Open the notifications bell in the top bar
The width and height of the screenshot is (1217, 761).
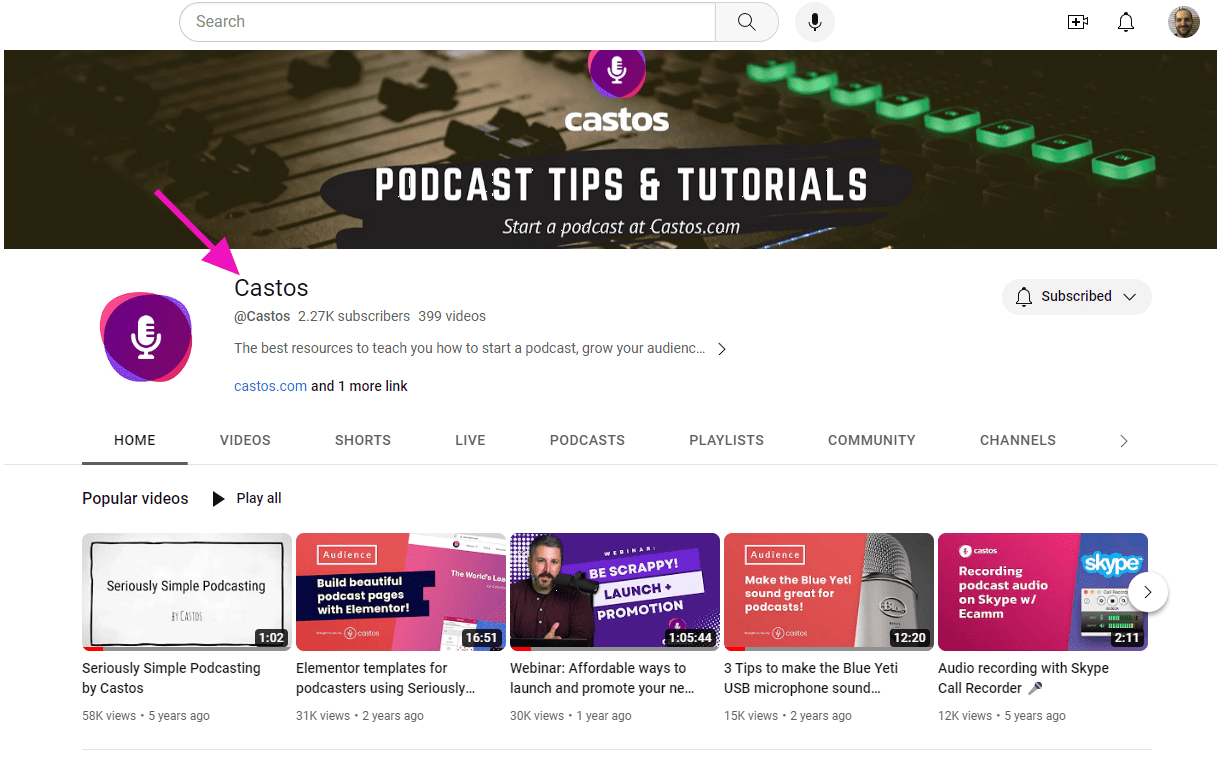[x=1126, y=22]
